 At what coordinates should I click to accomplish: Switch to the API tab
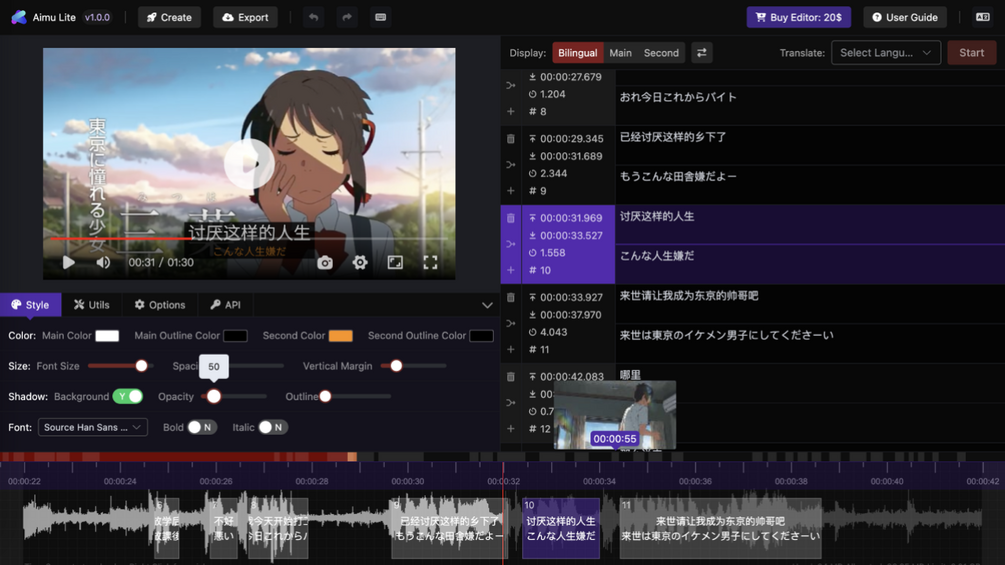226,305
